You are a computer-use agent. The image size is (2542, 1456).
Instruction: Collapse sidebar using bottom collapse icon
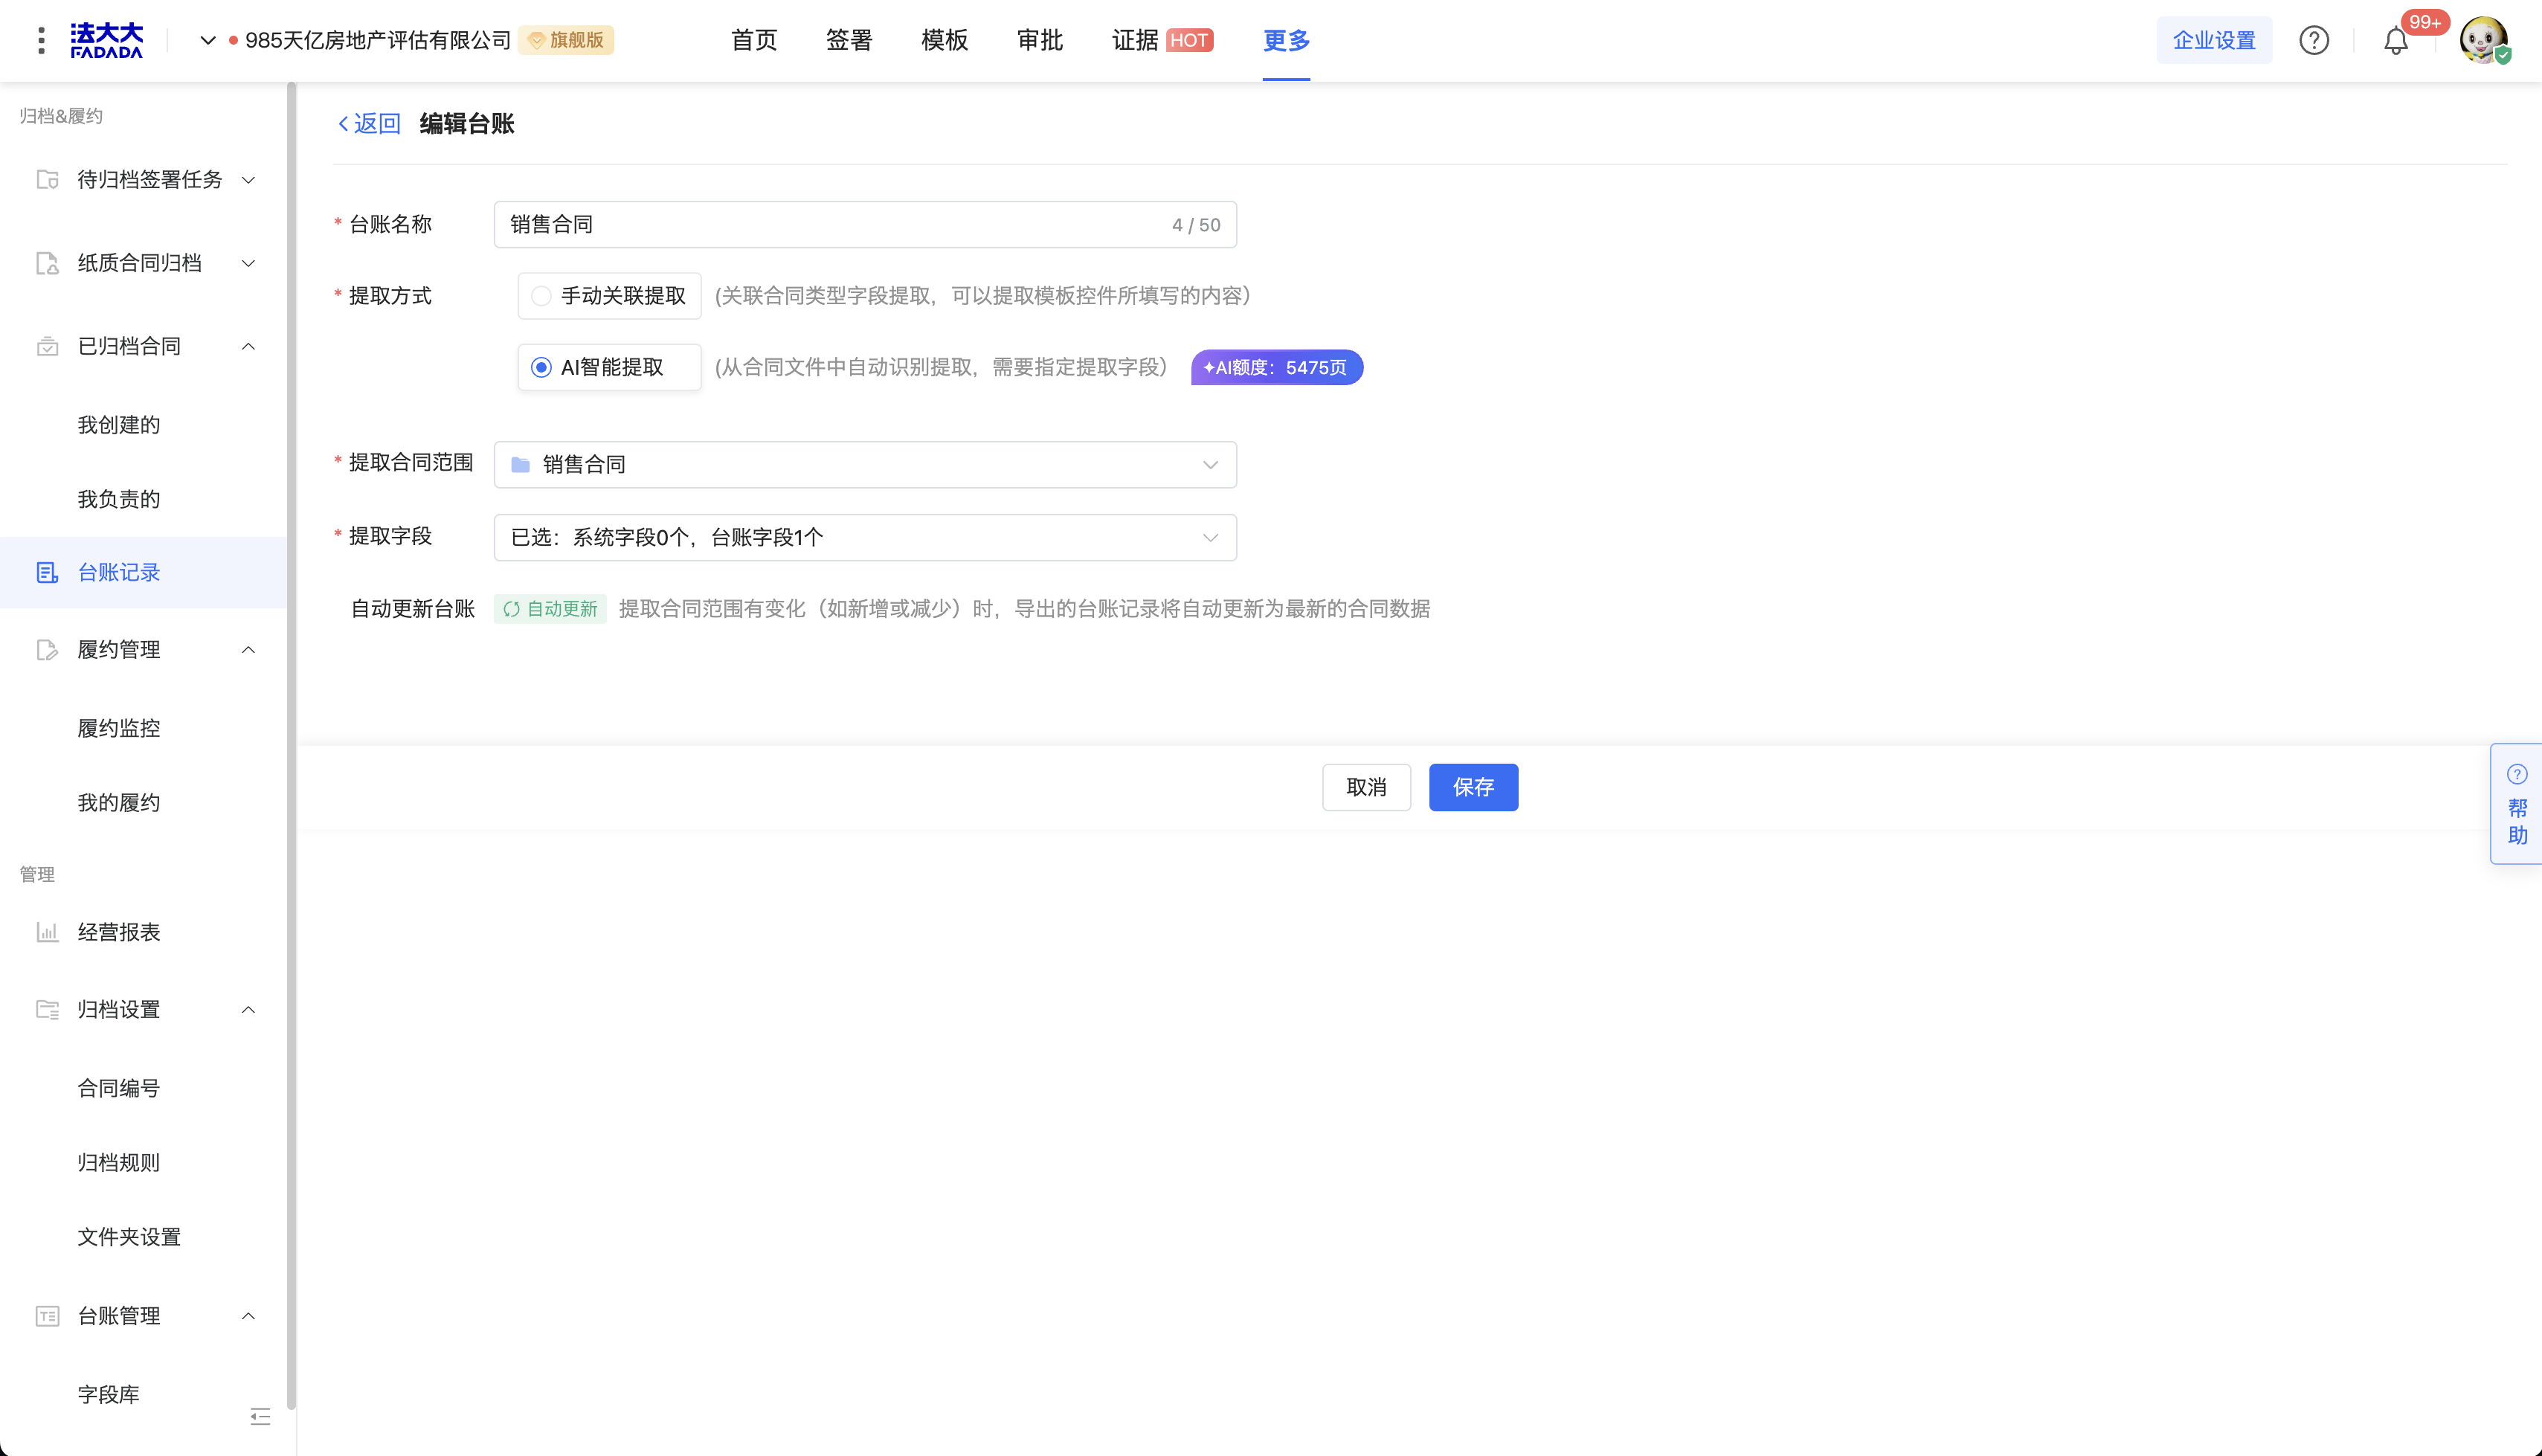[x=260, y=1416]
